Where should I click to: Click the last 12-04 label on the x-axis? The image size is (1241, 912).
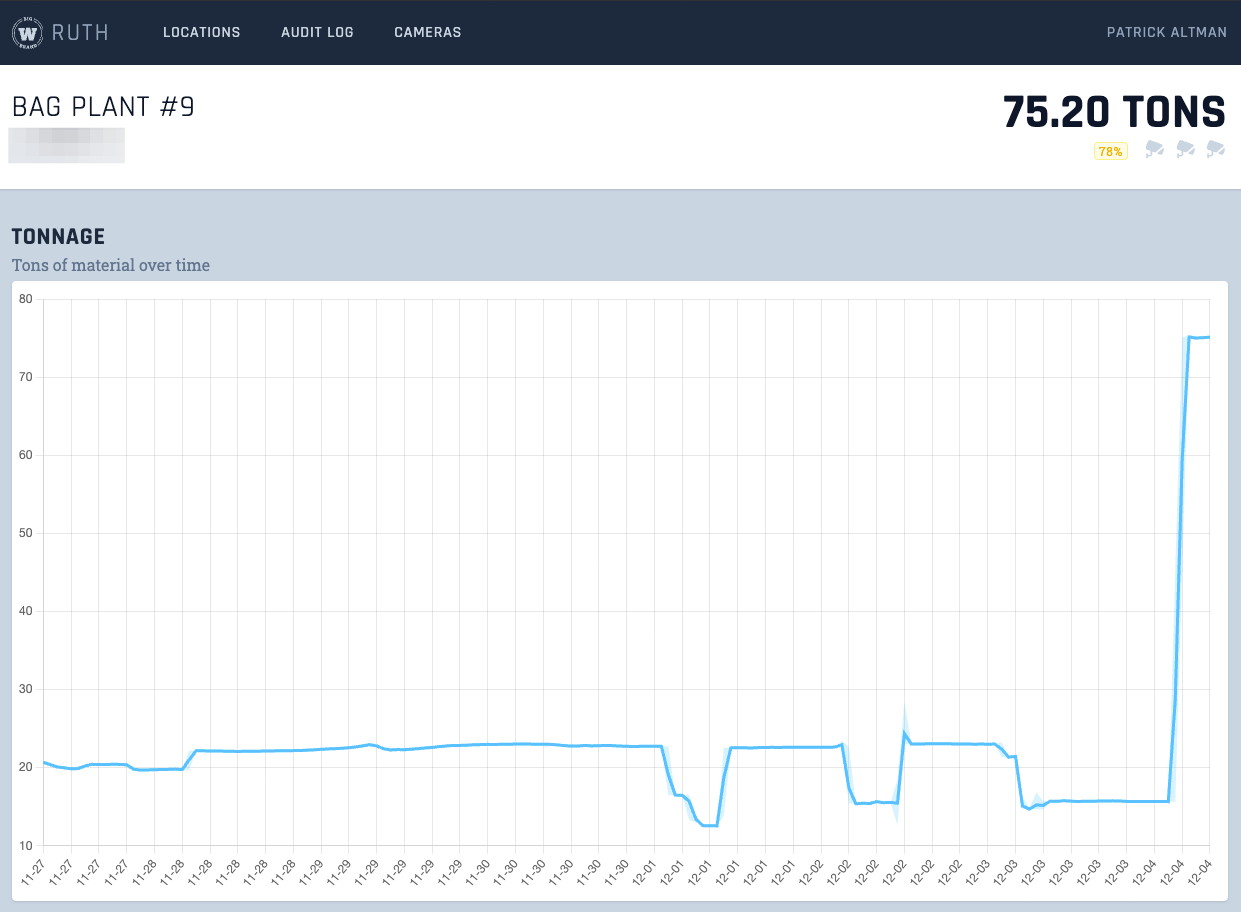1200,868
